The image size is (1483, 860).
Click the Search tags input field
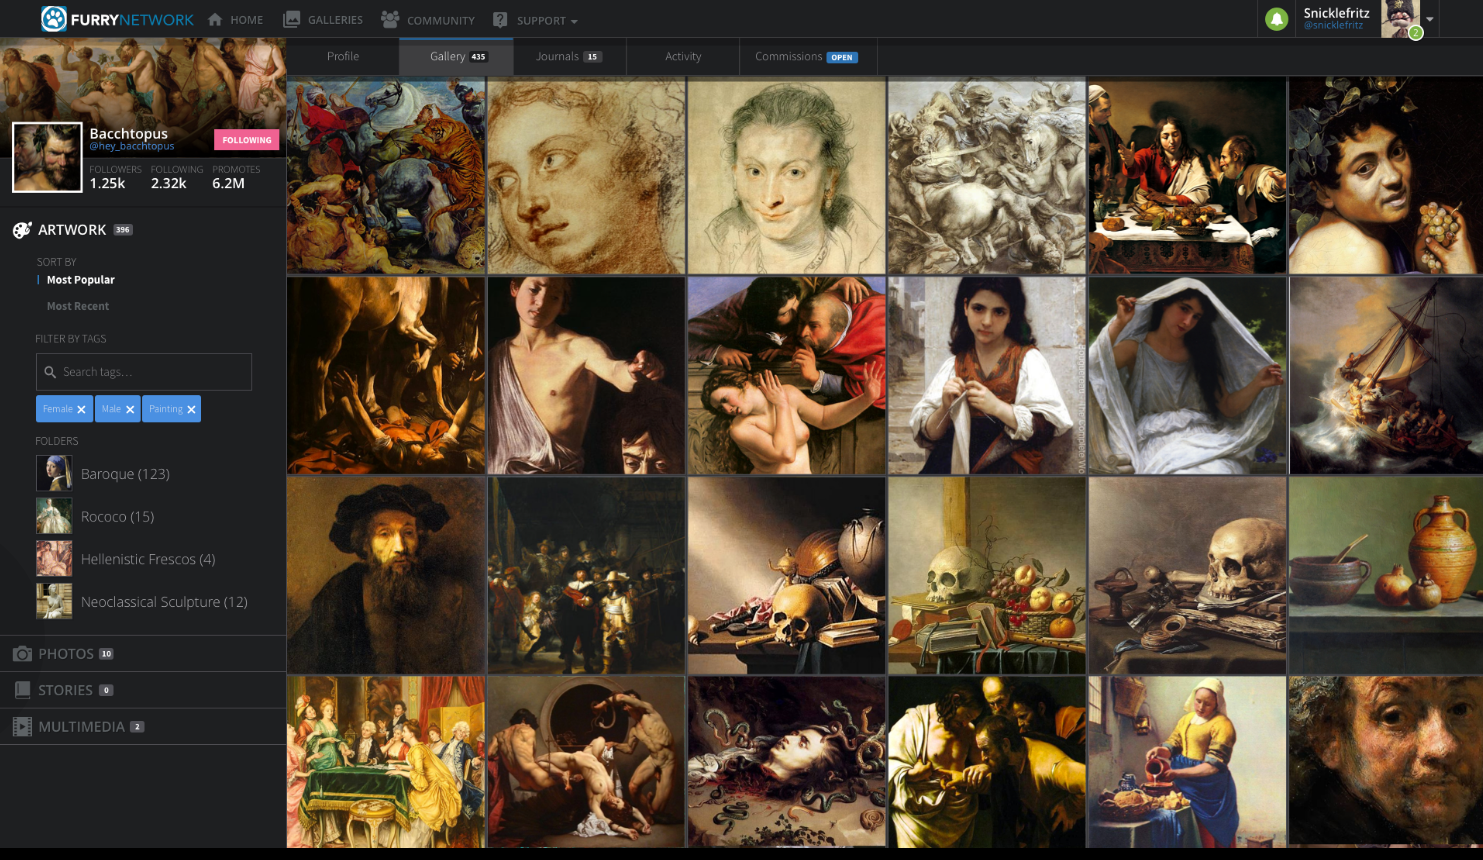(144, 372)
